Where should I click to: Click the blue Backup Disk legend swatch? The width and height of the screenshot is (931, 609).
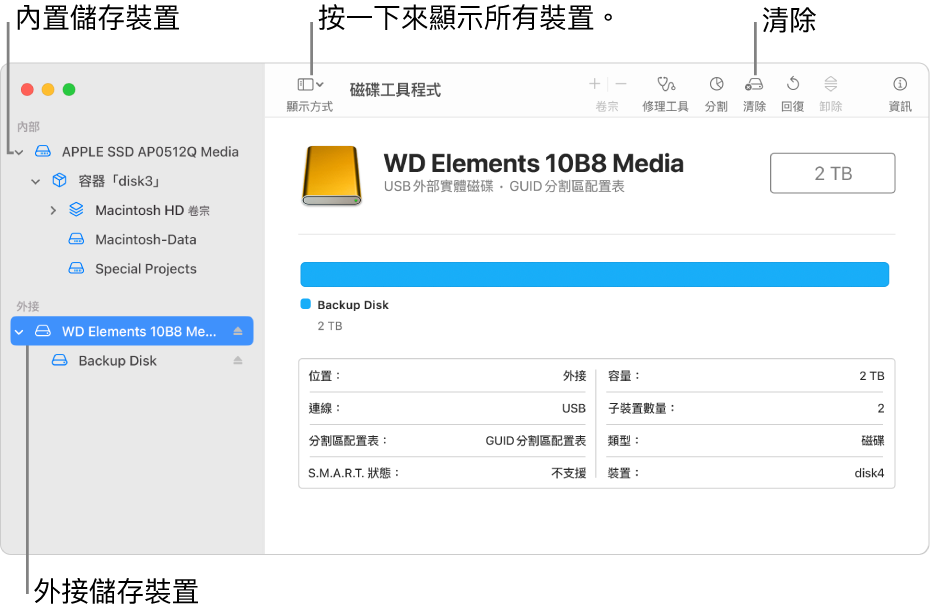[x=306, y=304]
